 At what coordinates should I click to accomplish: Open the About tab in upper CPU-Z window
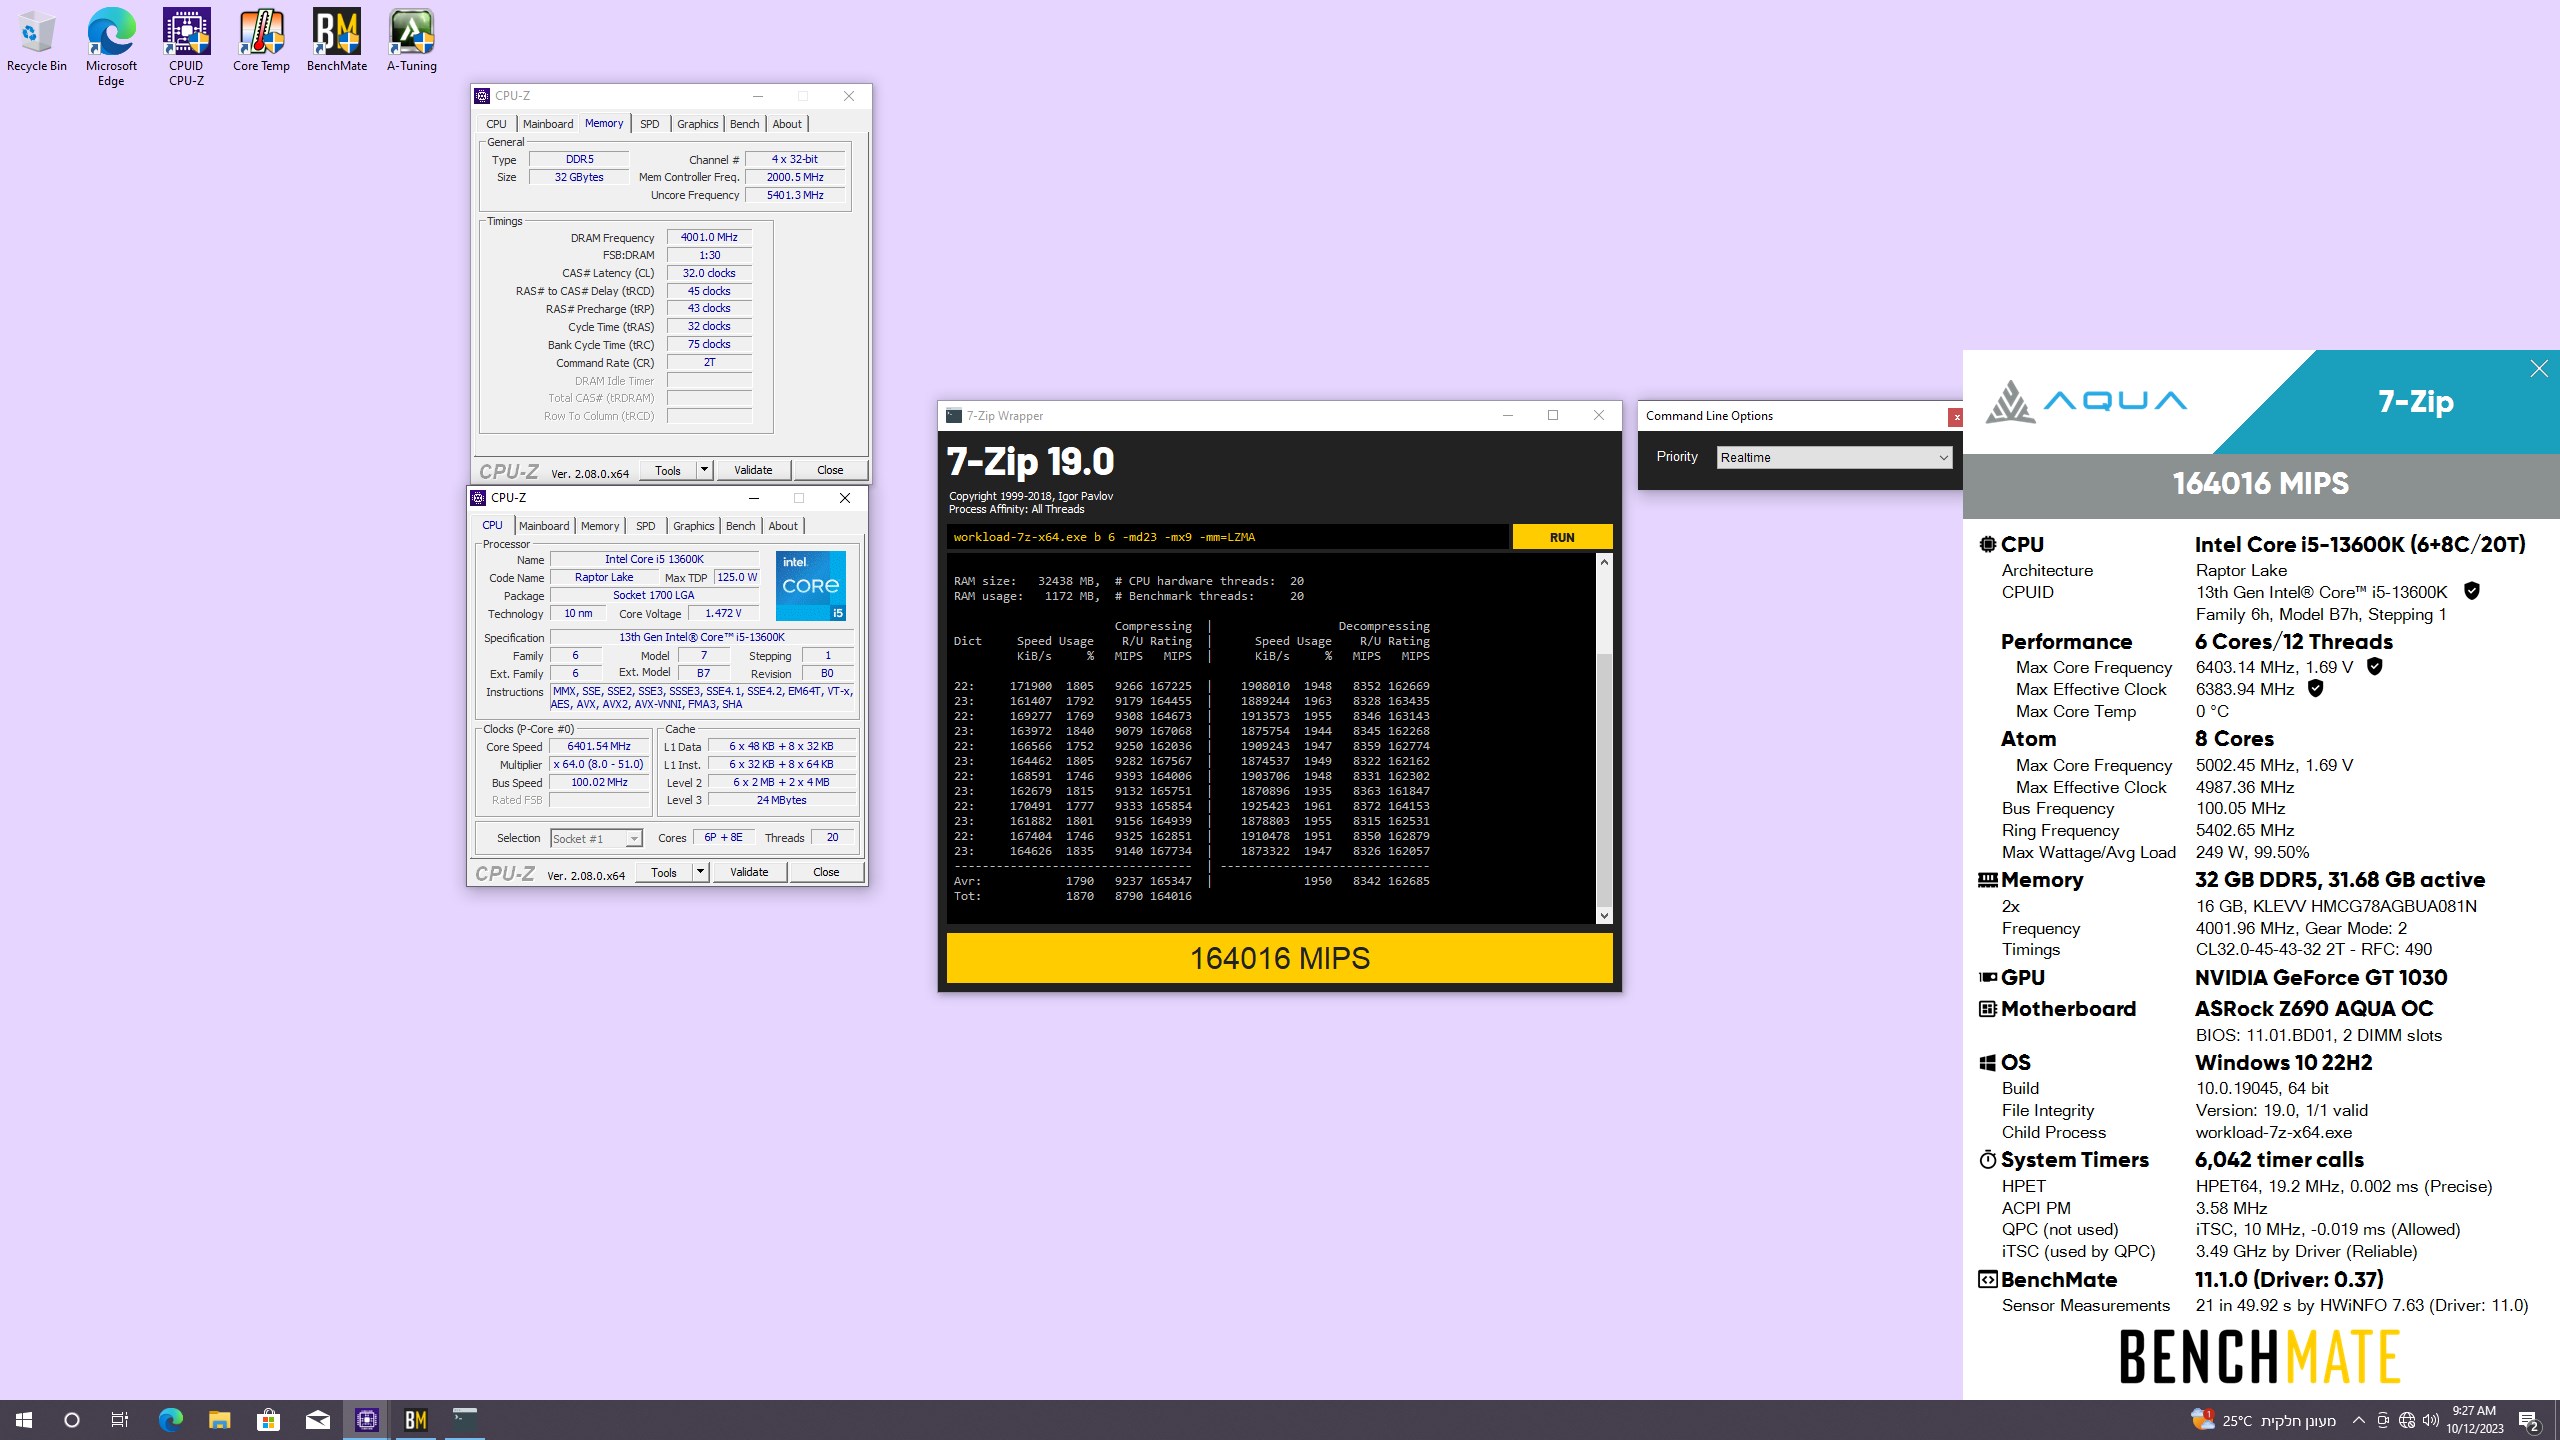click(x=787, y=124)
